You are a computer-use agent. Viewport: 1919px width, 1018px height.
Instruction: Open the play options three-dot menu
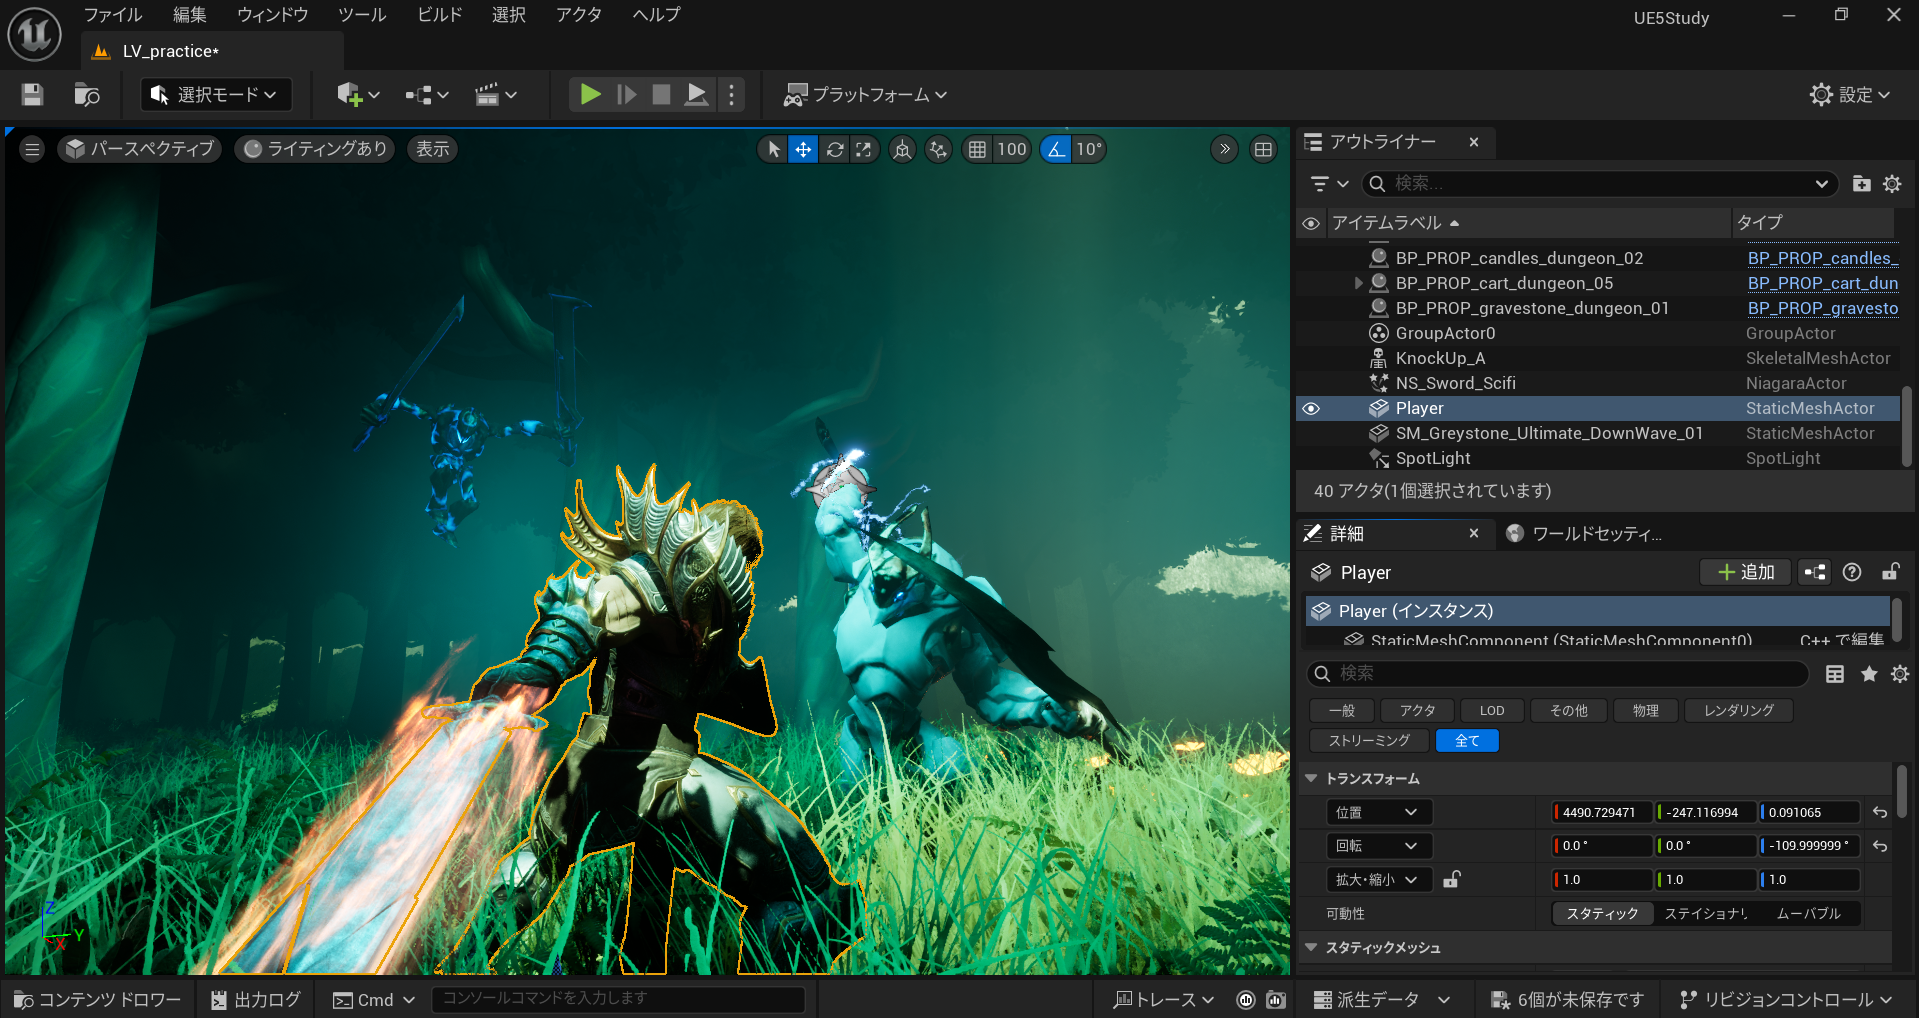coord(731,94)
